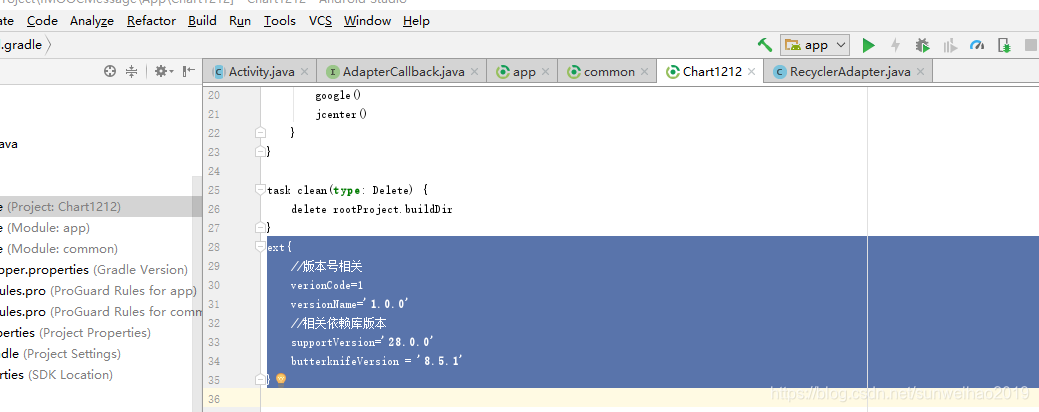The height and width of the screenshot is (412, 1039).
Task: Open project panel gear settings
Action: (163, 71)
